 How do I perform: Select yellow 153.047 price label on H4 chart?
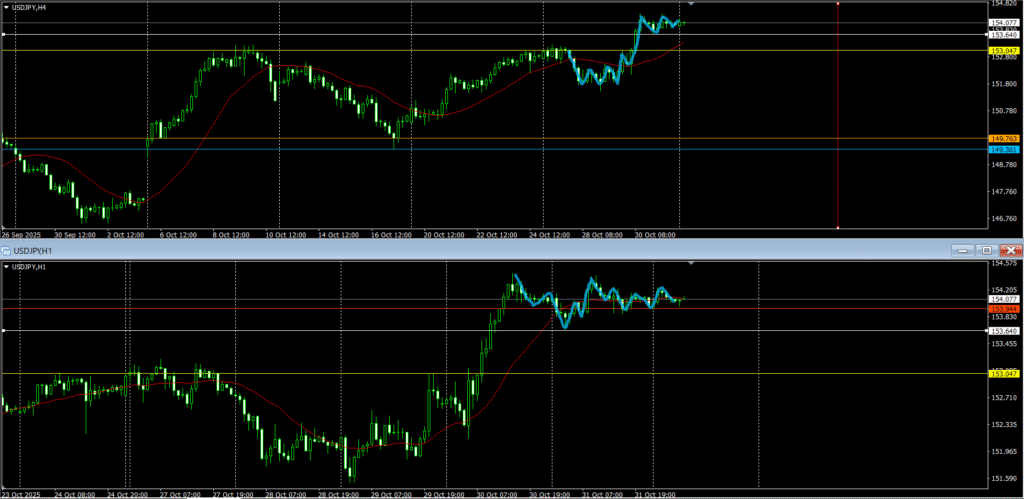[x=1002, y=50]
